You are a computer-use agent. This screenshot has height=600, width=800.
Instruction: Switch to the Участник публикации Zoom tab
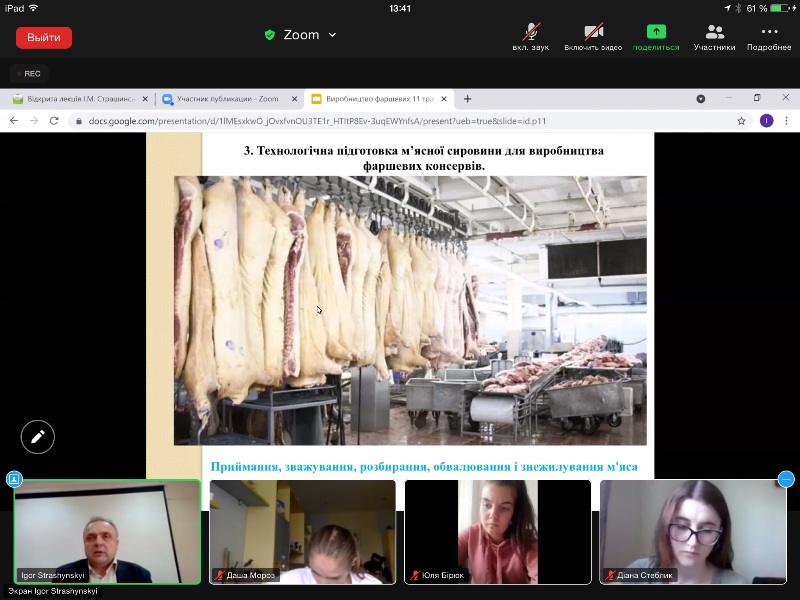[x=229, y=99]
